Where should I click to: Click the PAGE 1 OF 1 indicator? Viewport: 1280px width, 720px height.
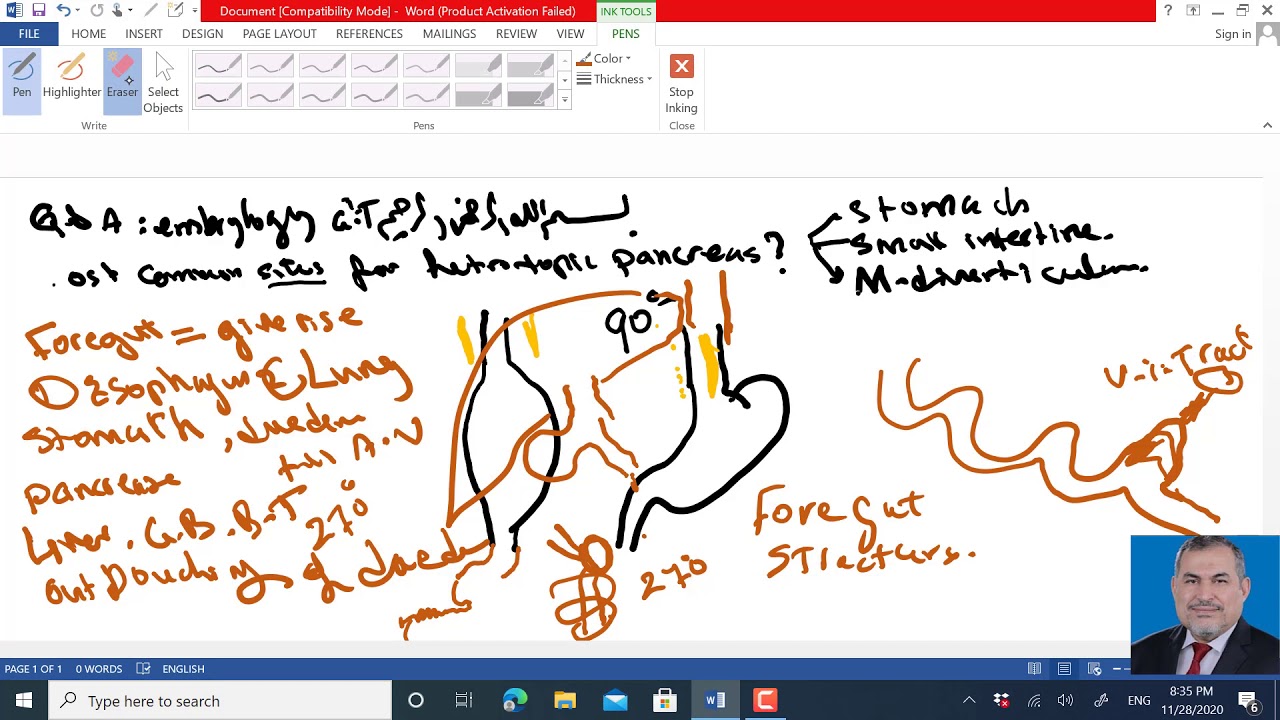tap(33, 669)
